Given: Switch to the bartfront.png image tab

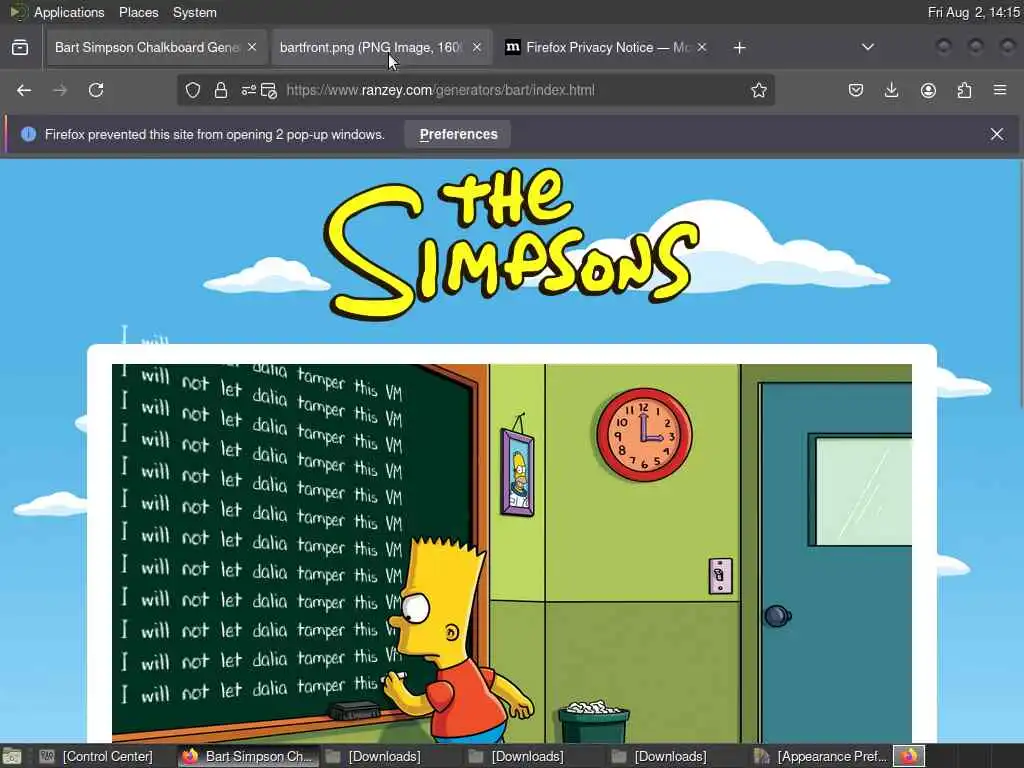Looking at the screenshot, I should (x=381, y=47).
